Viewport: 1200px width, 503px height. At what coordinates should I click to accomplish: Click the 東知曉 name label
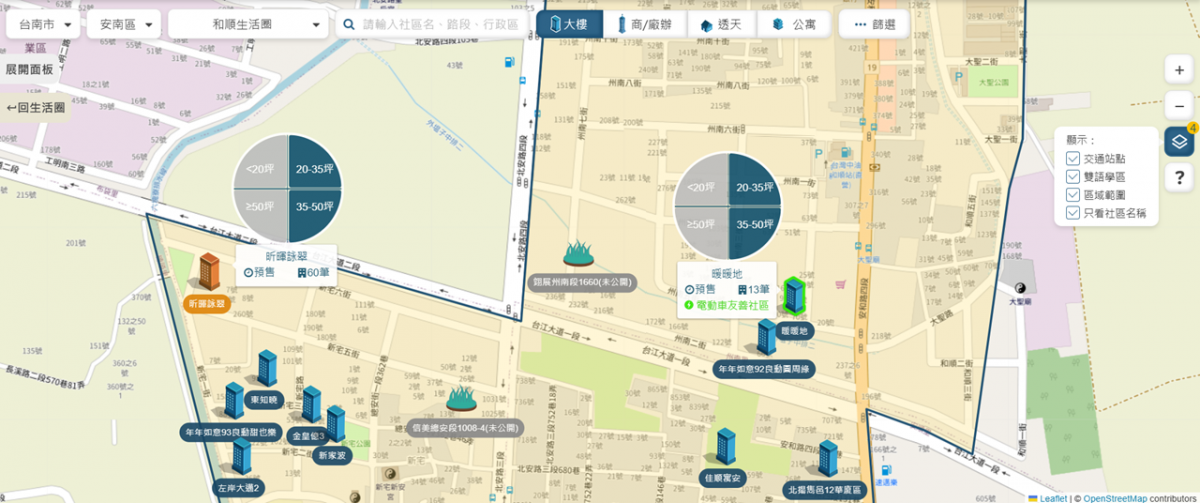coord(266,399)
